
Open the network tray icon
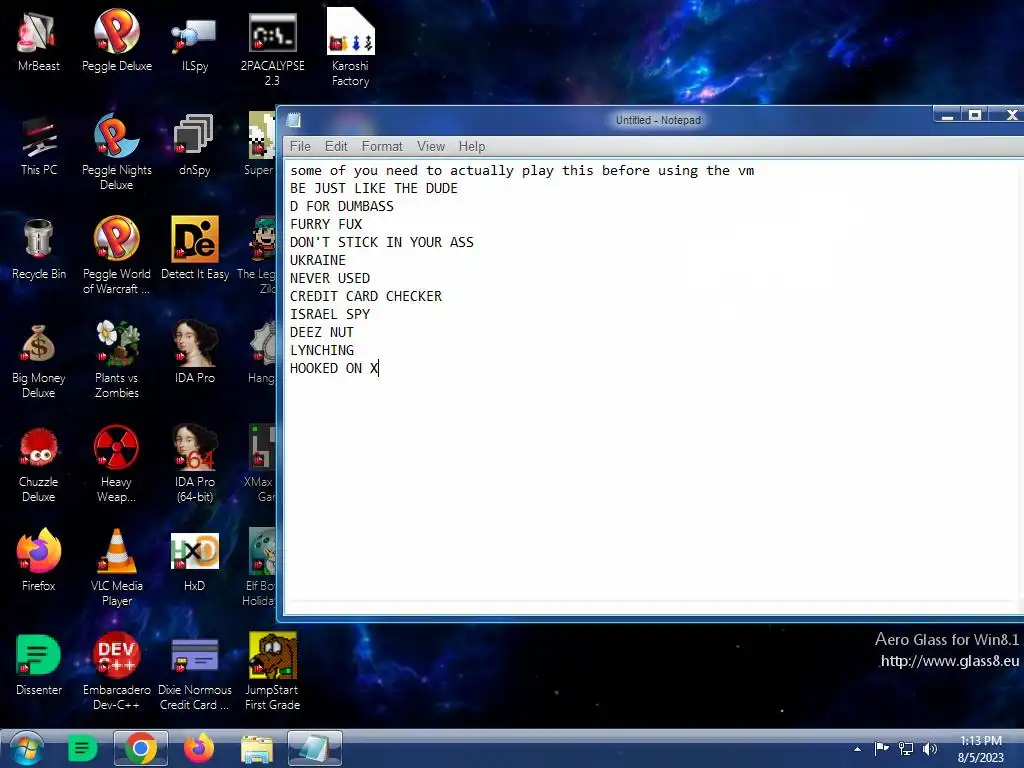coord(906,748)
